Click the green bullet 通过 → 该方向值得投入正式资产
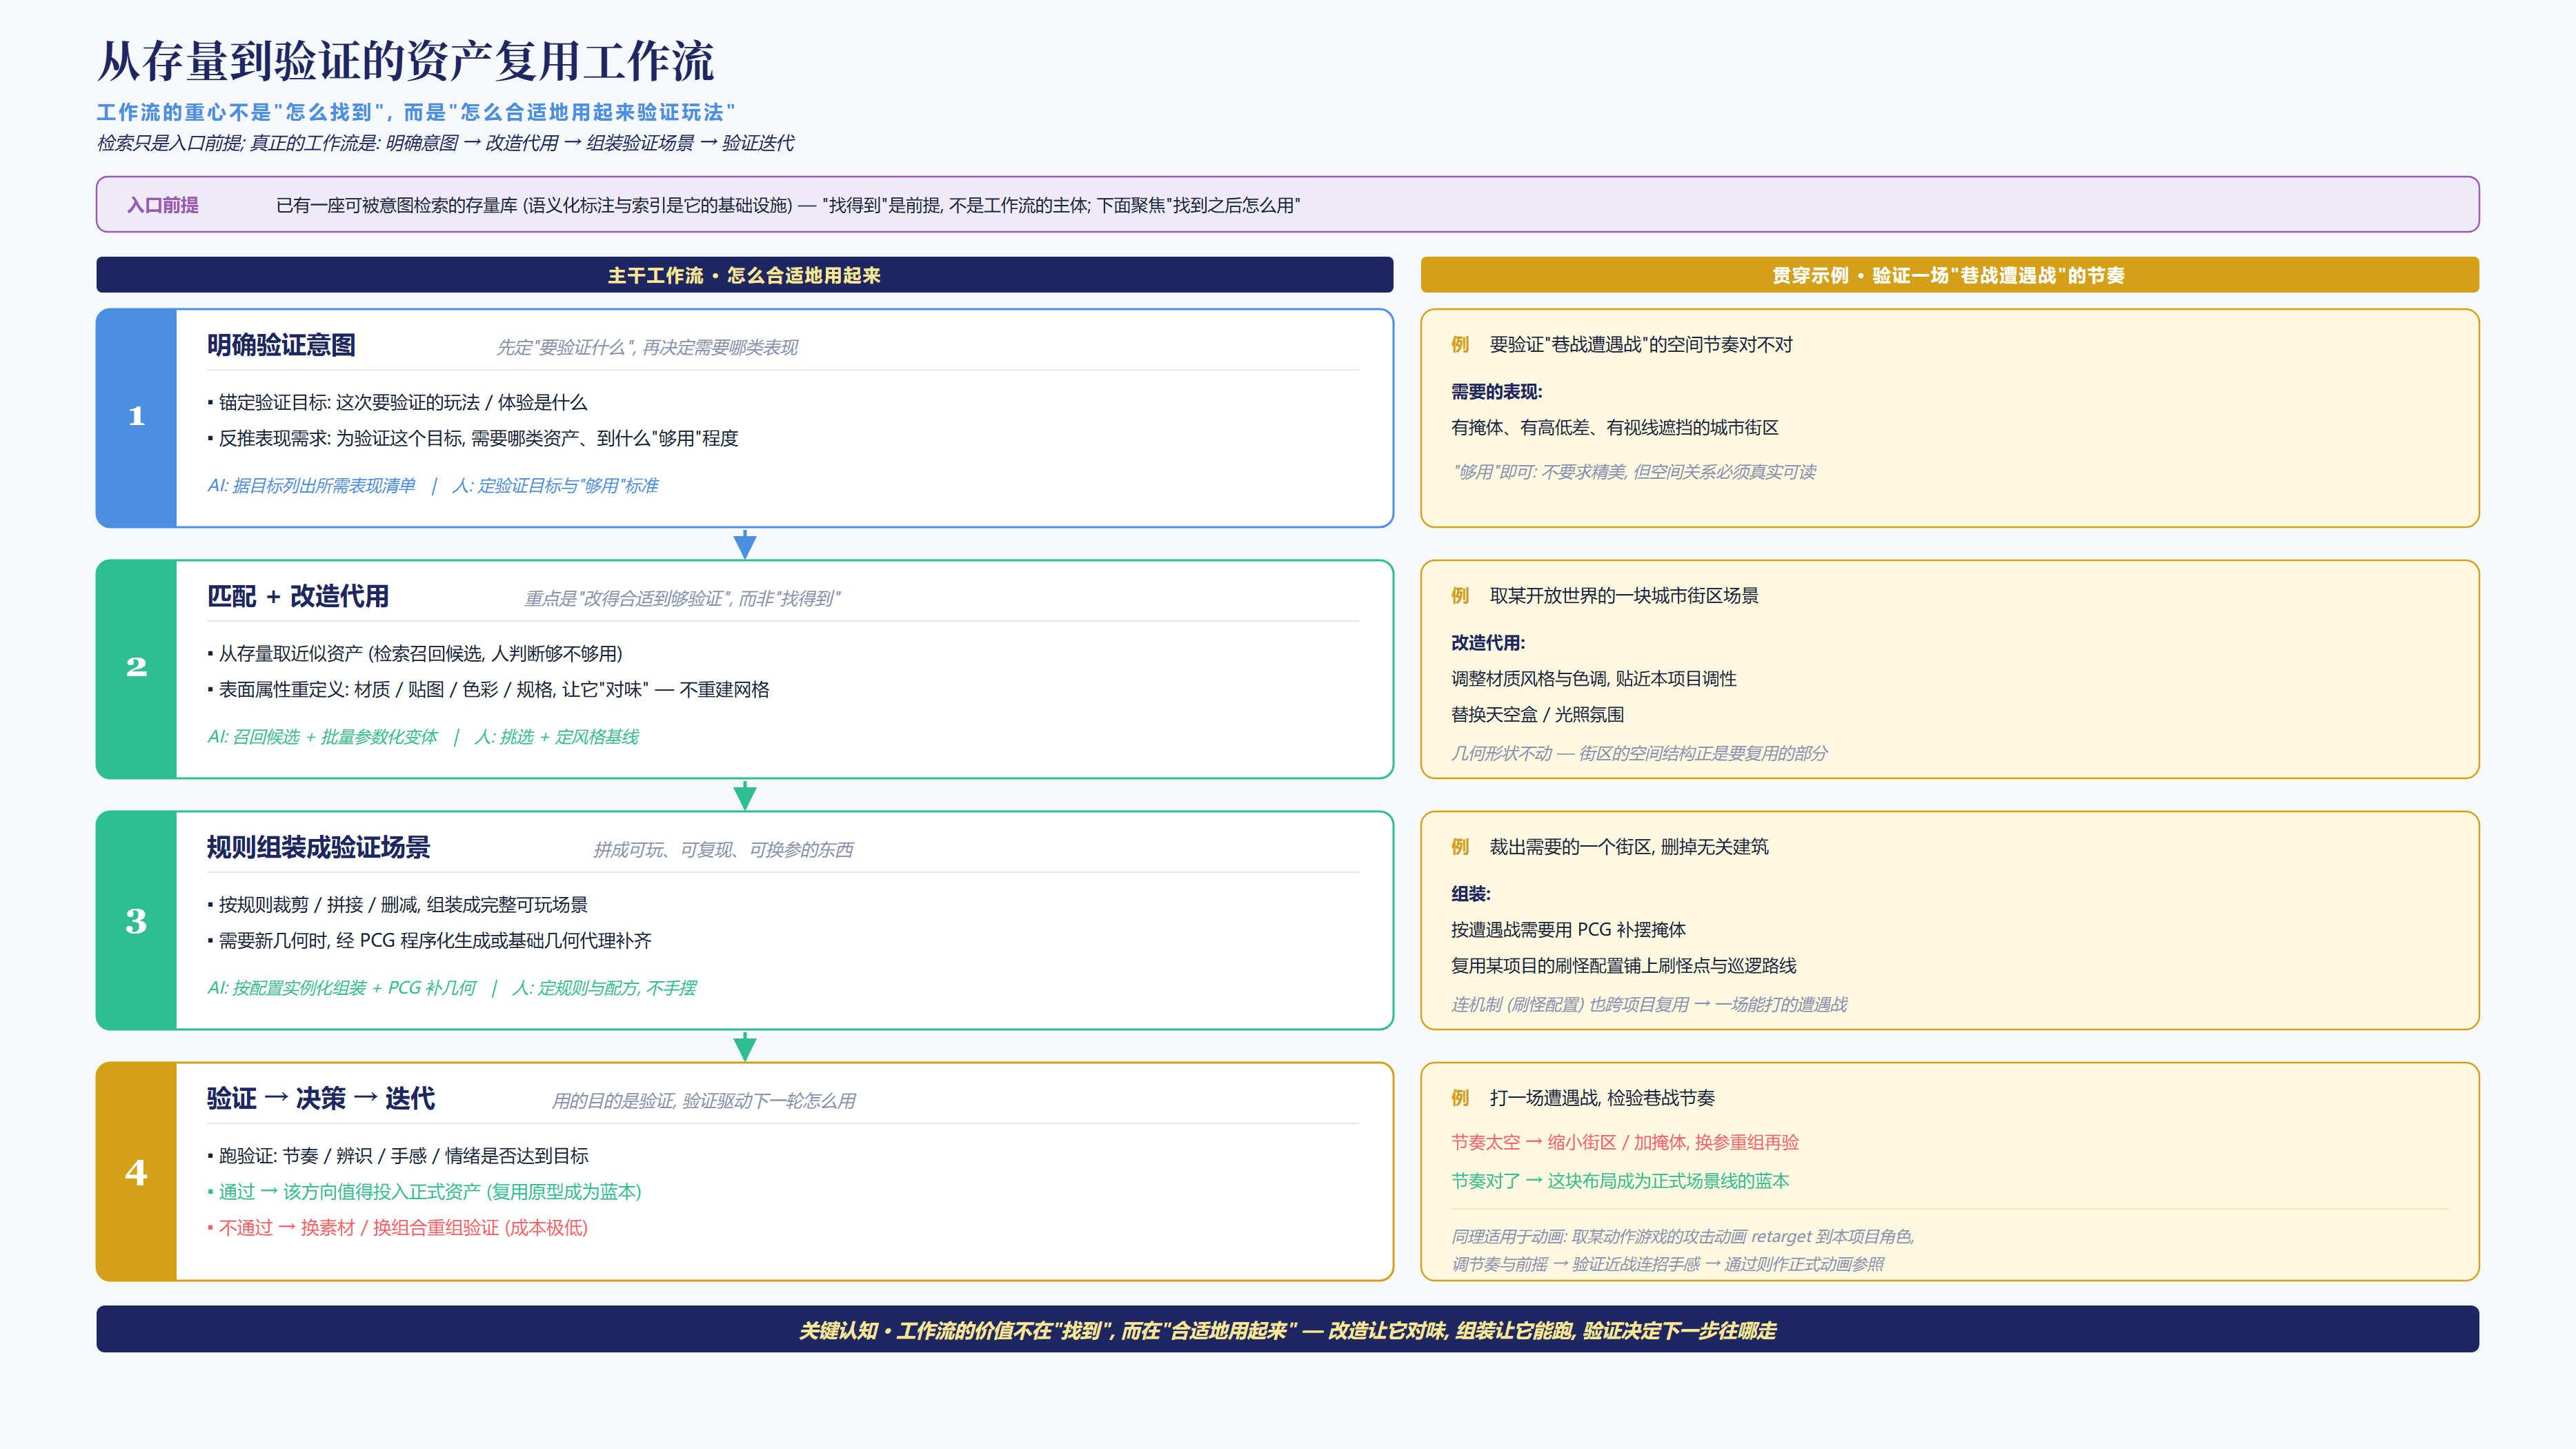 tap(424, 1191)
